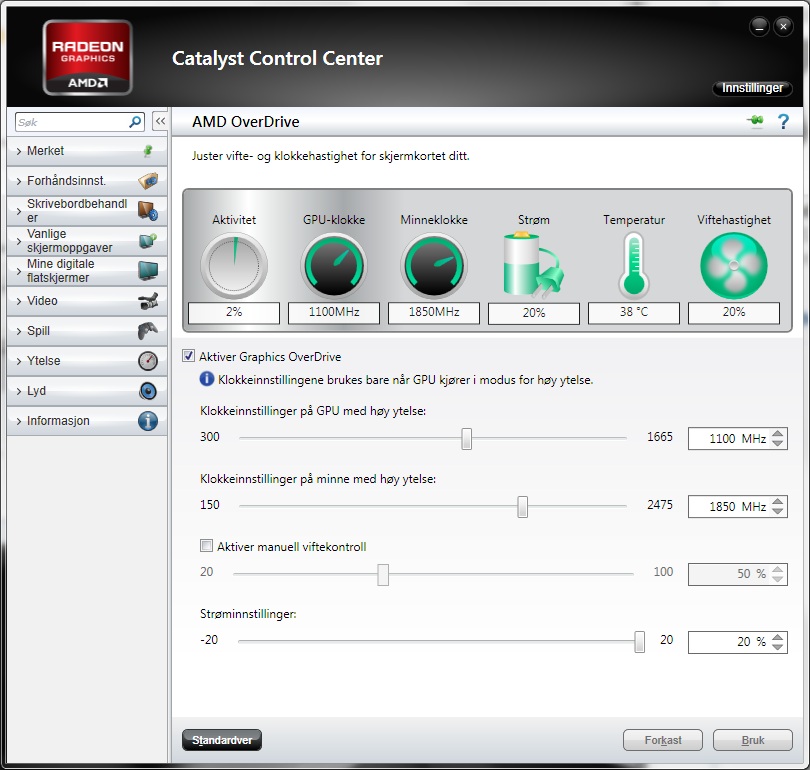Screen dimensions: 810x770
Task: Click the Vanlige skjermoppgaver monitor icon
Action: click(x=148, y=240)
